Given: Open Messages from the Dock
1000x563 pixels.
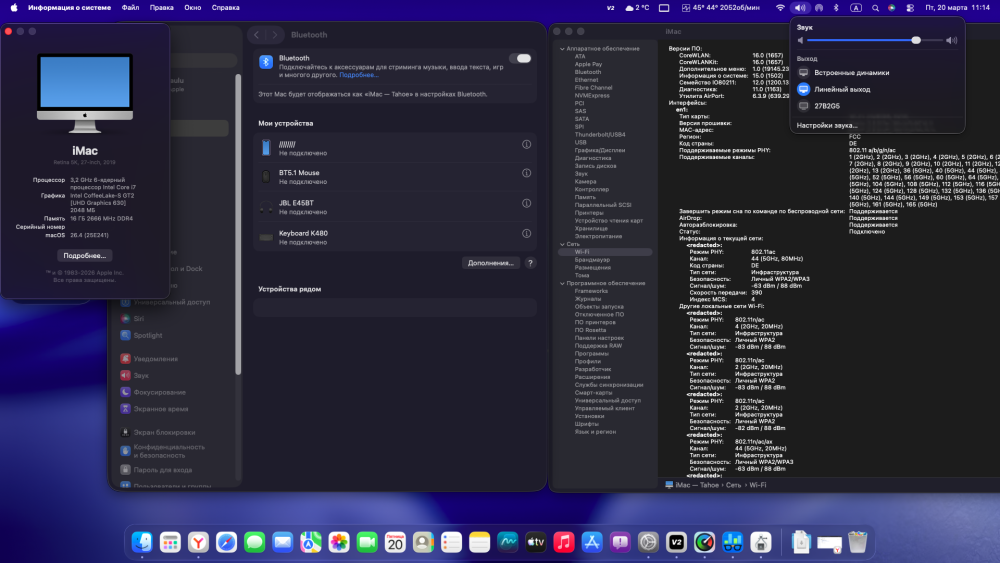Looking at the screenshot, I should (254, 542).
